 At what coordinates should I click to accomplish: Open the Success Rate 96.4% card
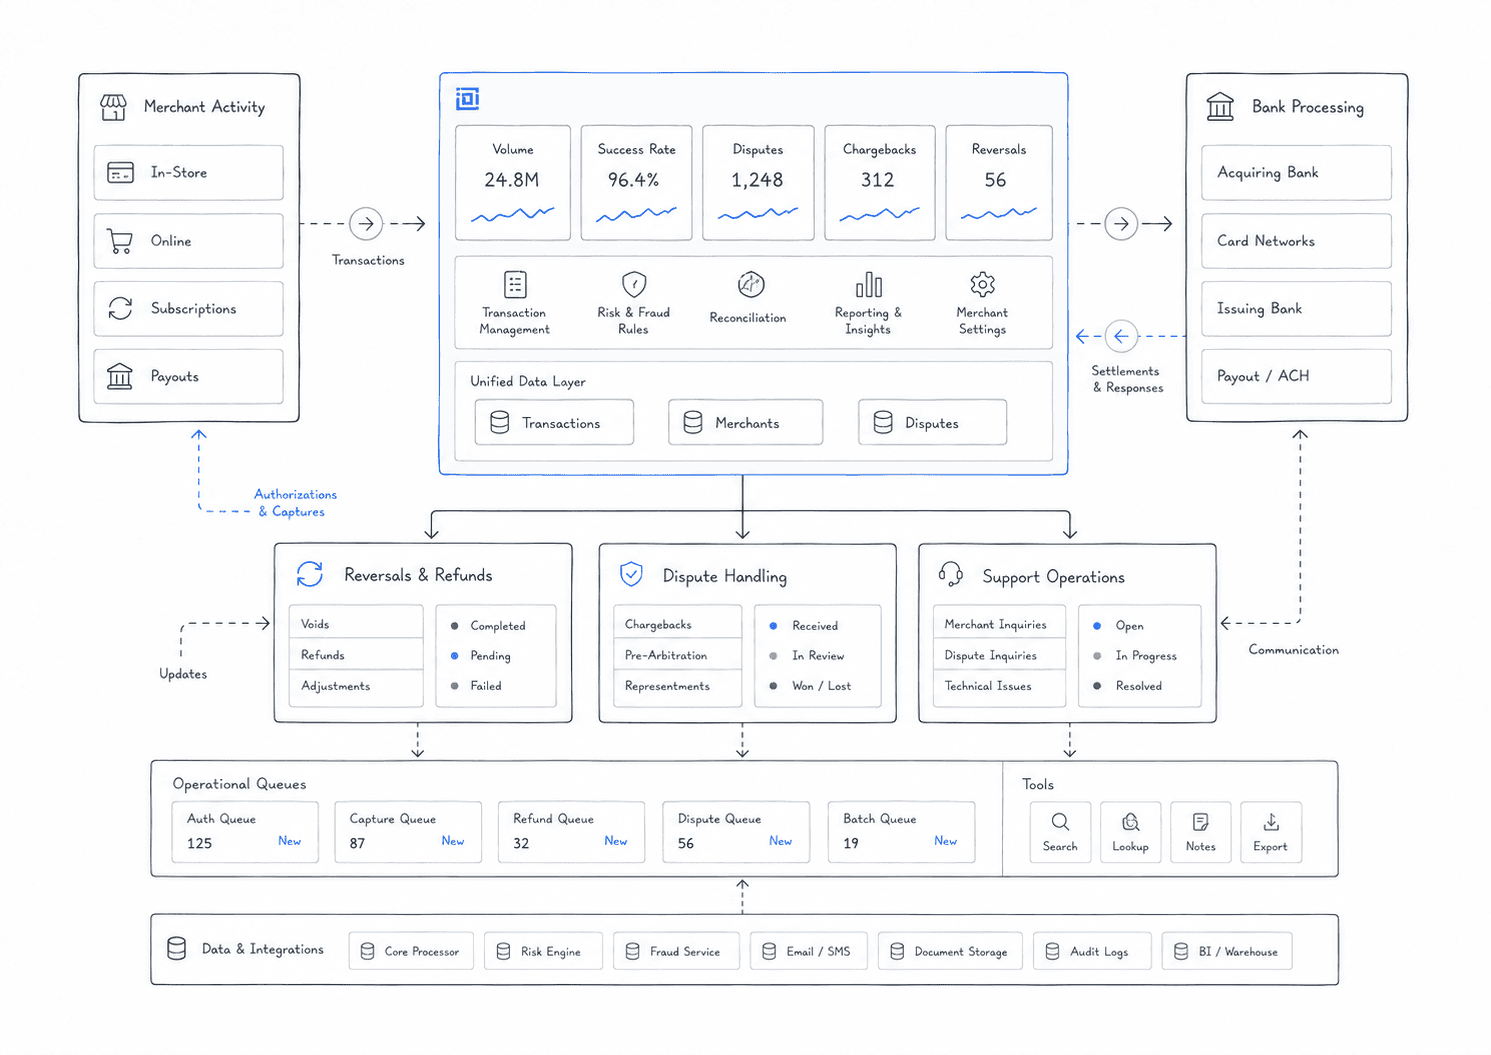click(x=637, y=183)
